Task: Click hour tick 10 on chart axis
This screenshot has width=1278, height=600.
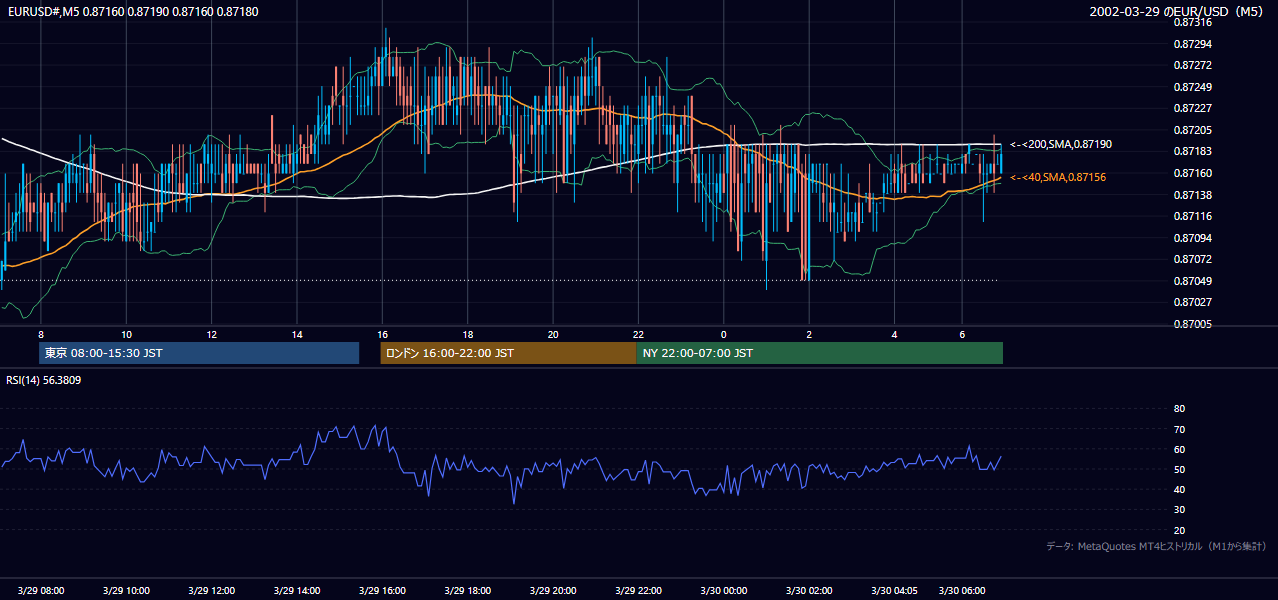Action: point(126,334)
